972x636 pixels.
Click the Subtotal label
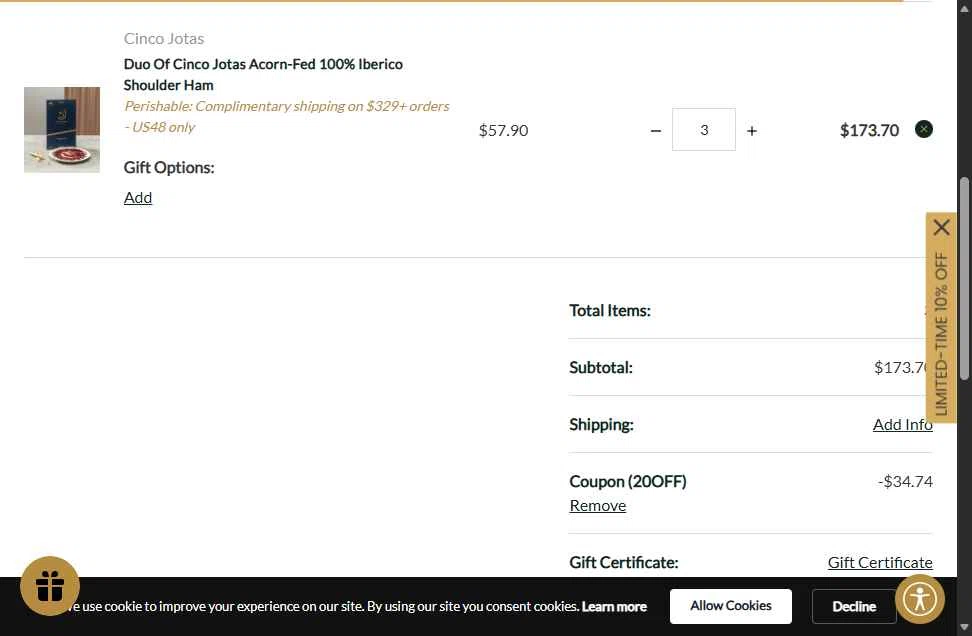[601, 368]
